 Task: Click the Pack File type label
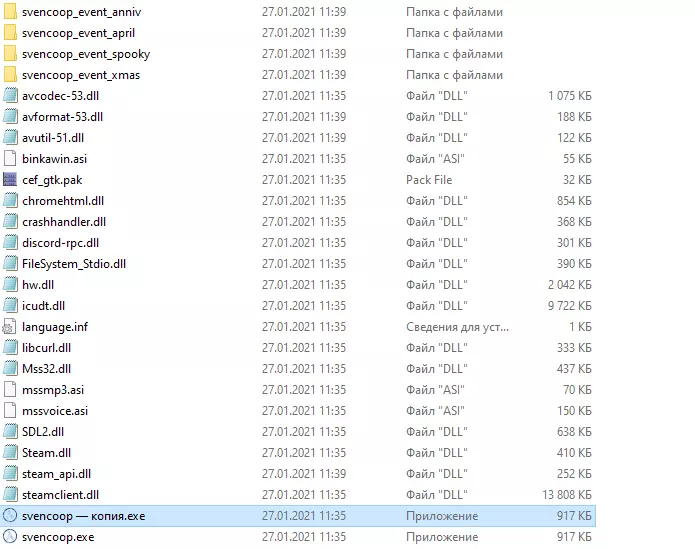pos(429,179)
